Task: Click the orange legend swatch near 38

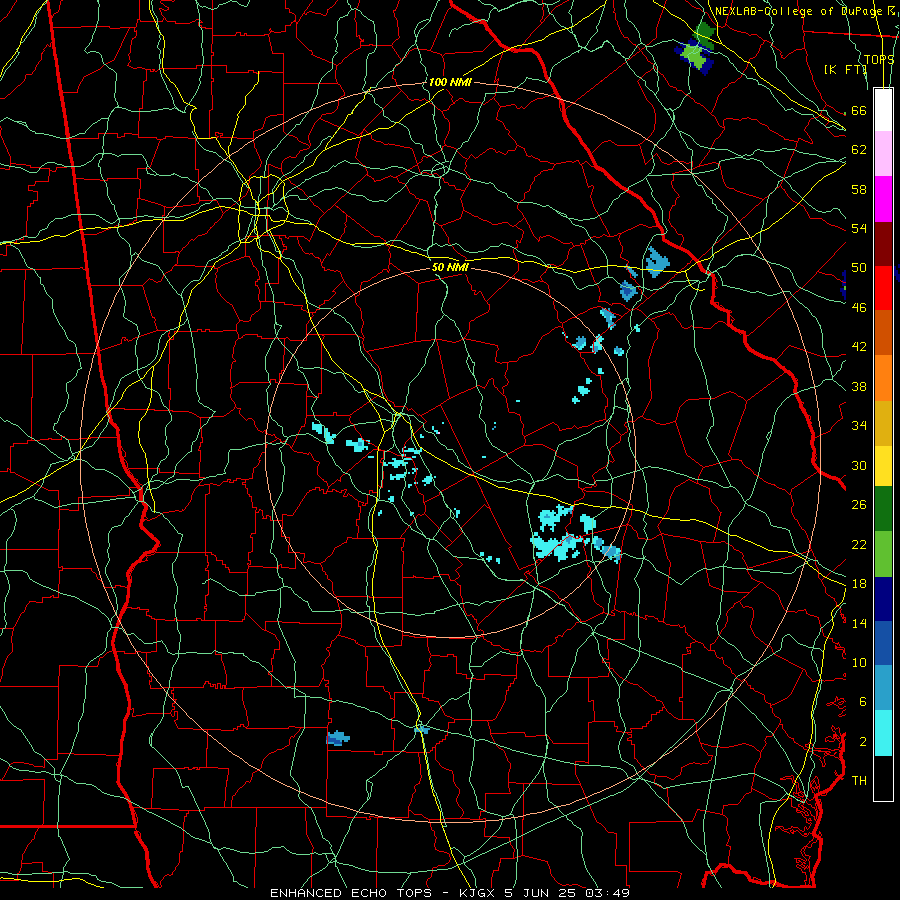Action: (883, 378)
